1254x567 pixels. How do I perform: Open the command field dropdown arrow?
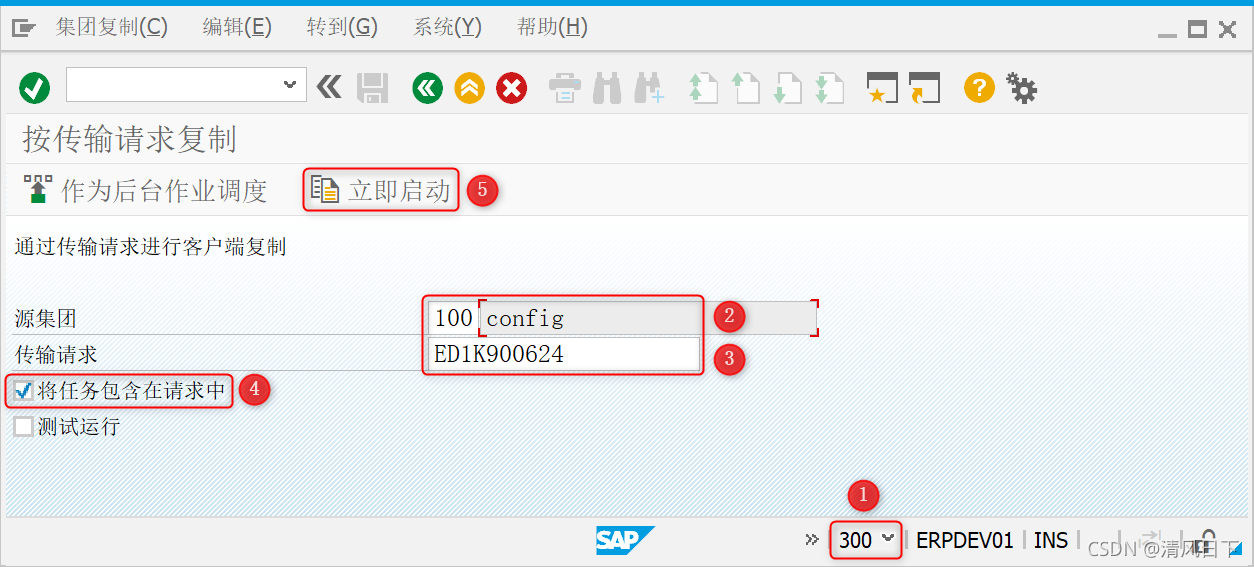coord(290,86)
